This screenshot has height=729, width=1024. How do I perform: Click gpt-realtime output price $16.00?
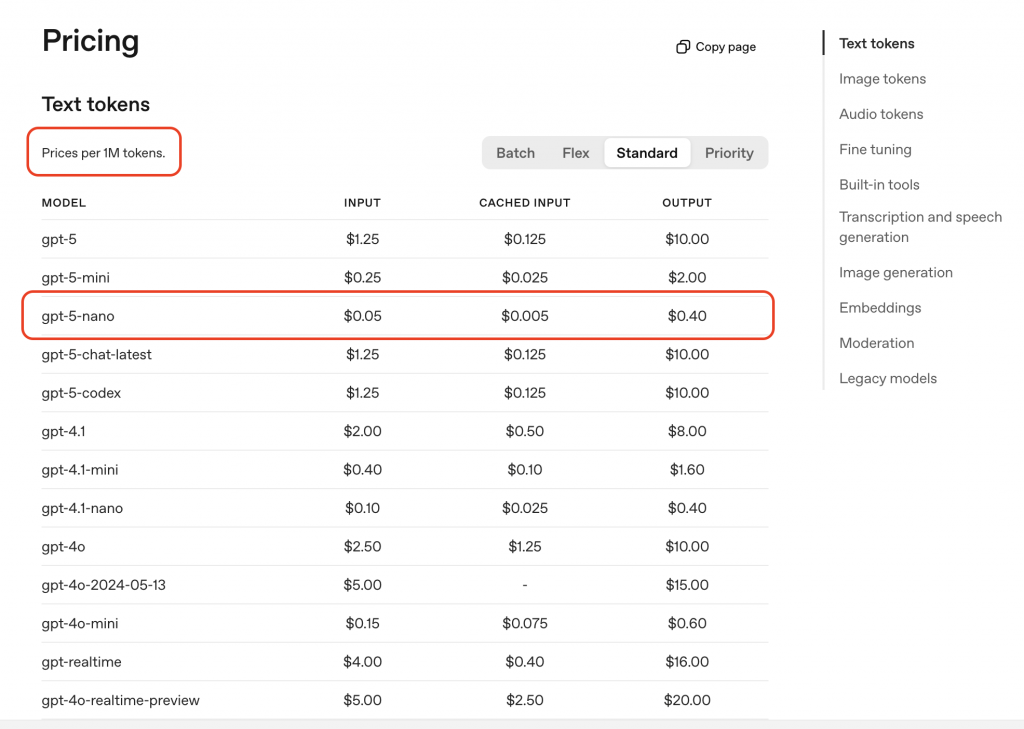tap(686, 662)
